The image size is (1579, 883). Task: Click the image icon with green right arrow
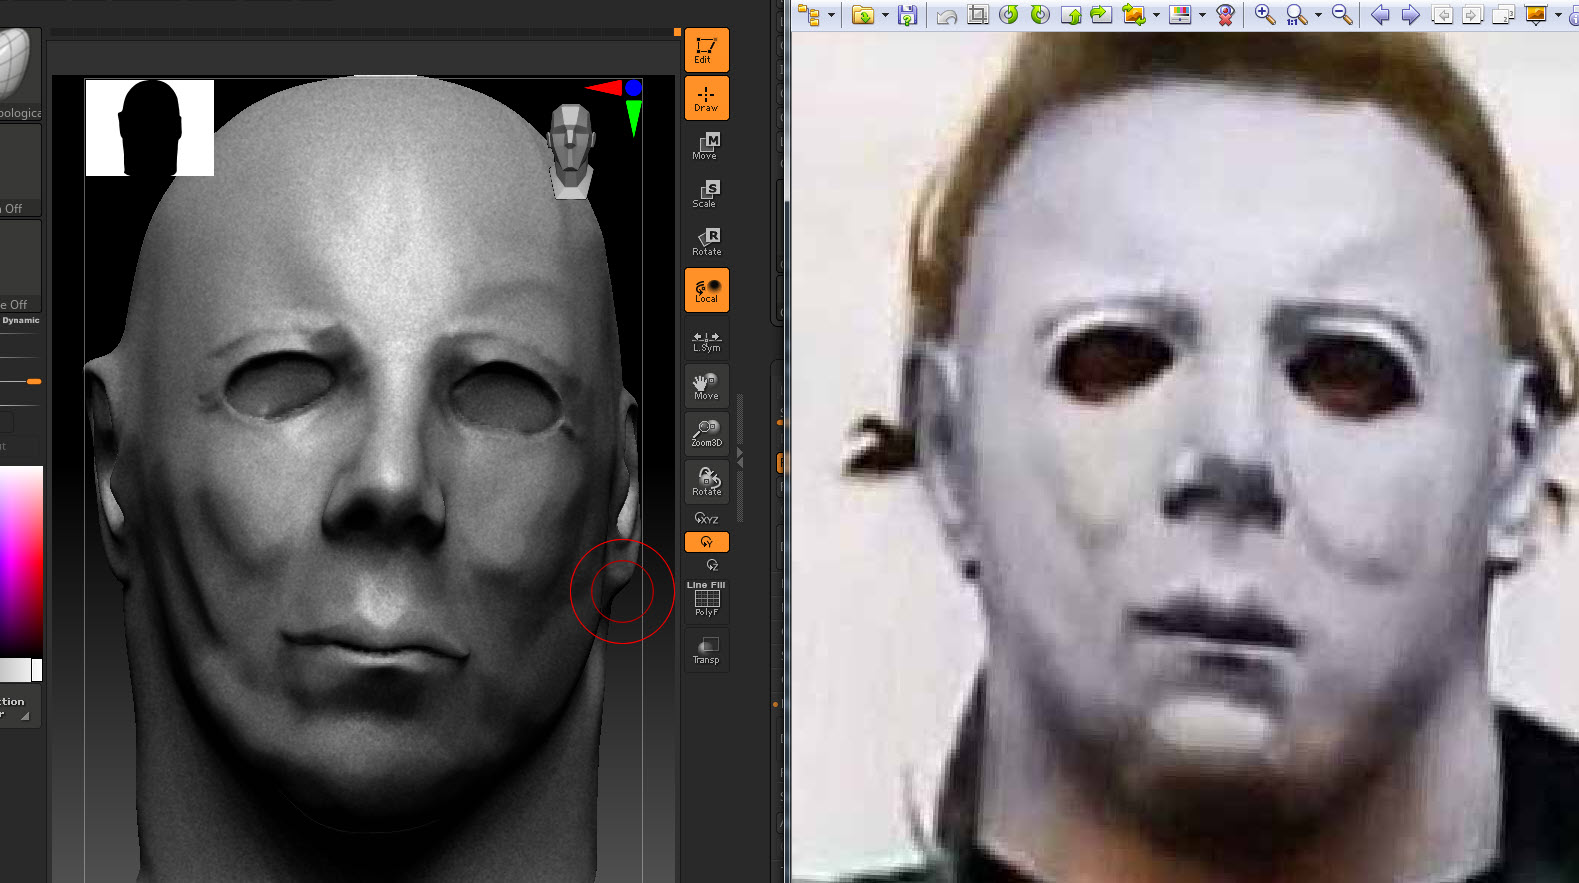[1102, 15]
